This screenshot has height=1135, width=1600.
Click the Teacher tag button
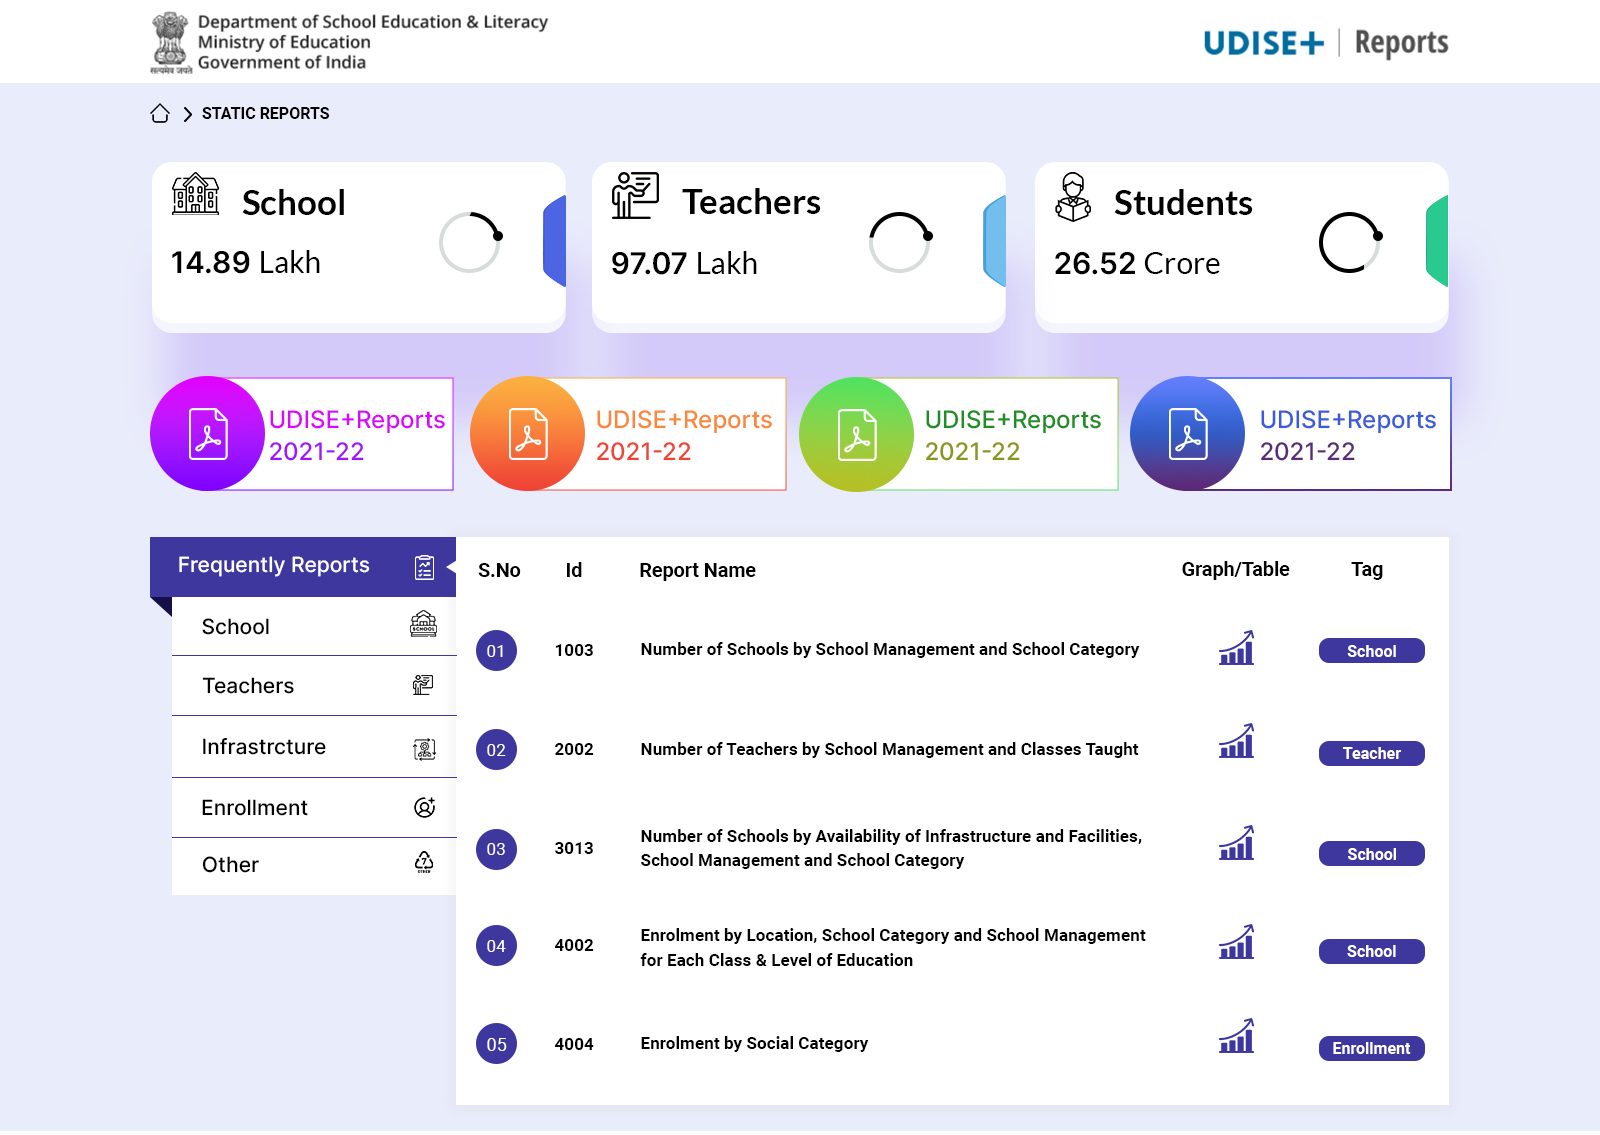pyautogui.click(x=1371, y=753)
